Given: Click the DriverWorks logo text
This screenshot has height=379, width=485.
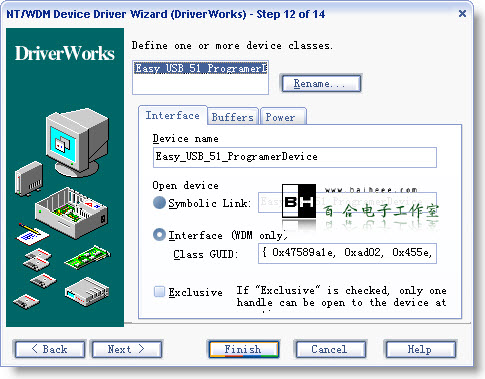Looking at the screenshot, I should tap(65, 53).
